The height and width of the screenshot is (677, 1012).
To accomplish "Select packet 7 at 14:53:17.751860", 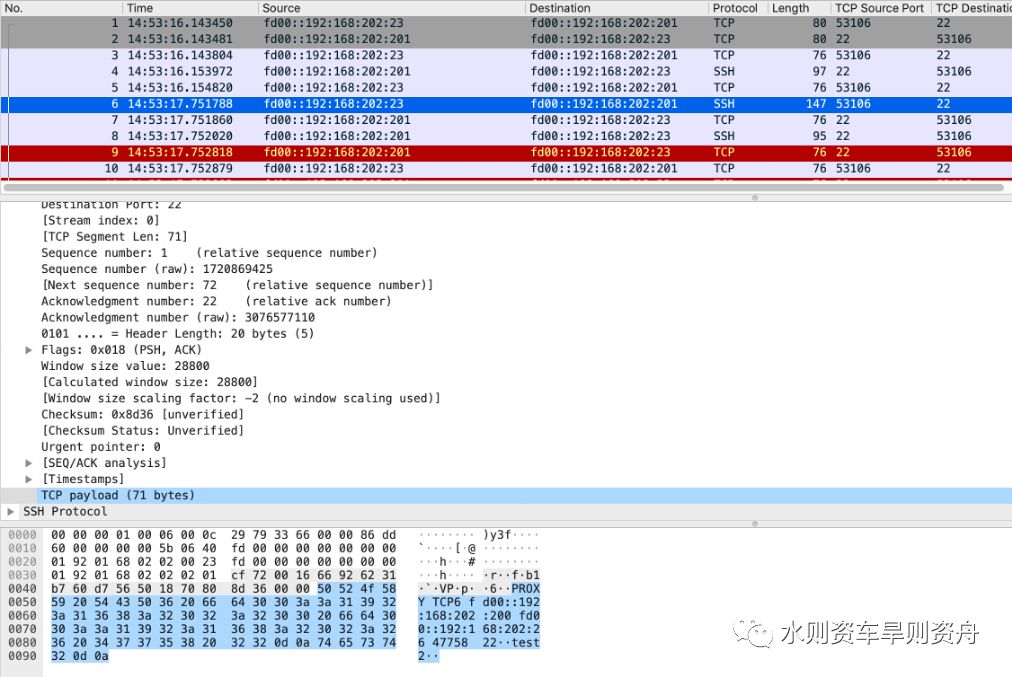I will (x=506, y=119).
